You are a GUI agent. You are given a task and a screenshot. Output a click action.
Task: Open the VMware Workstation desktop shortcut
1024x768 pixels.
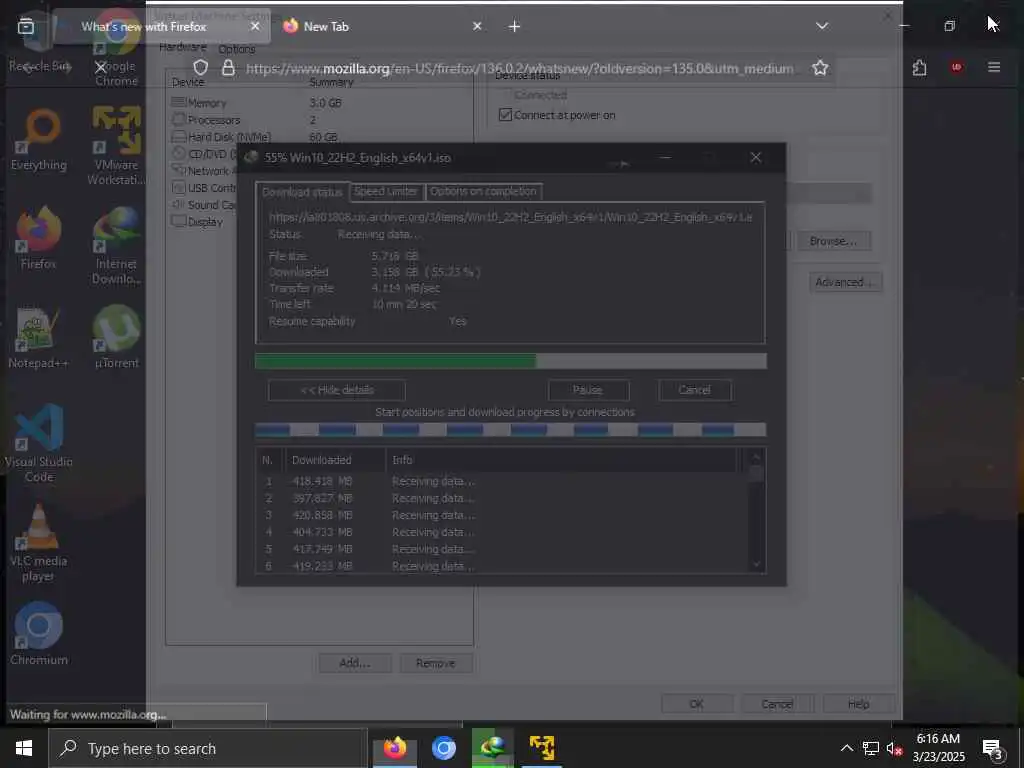pyautogui.click(x=116, y=146)
